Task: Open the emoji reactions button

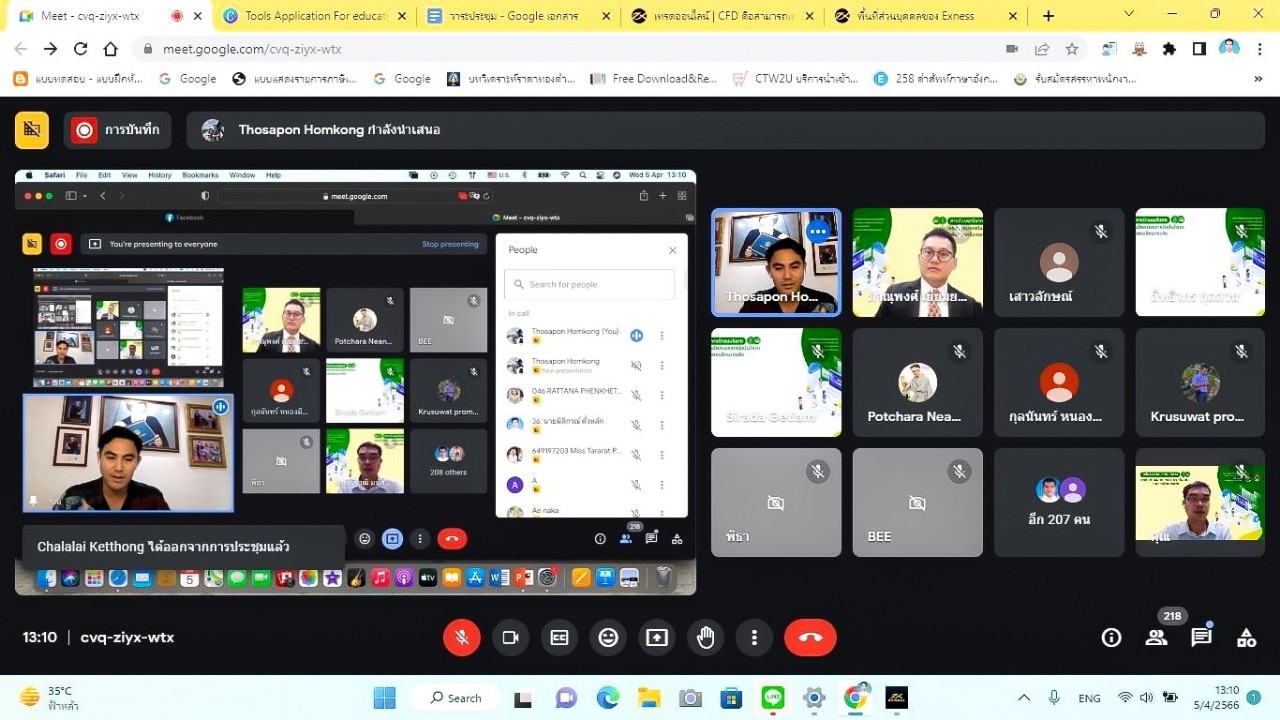Action: click(x=608, y=637)
